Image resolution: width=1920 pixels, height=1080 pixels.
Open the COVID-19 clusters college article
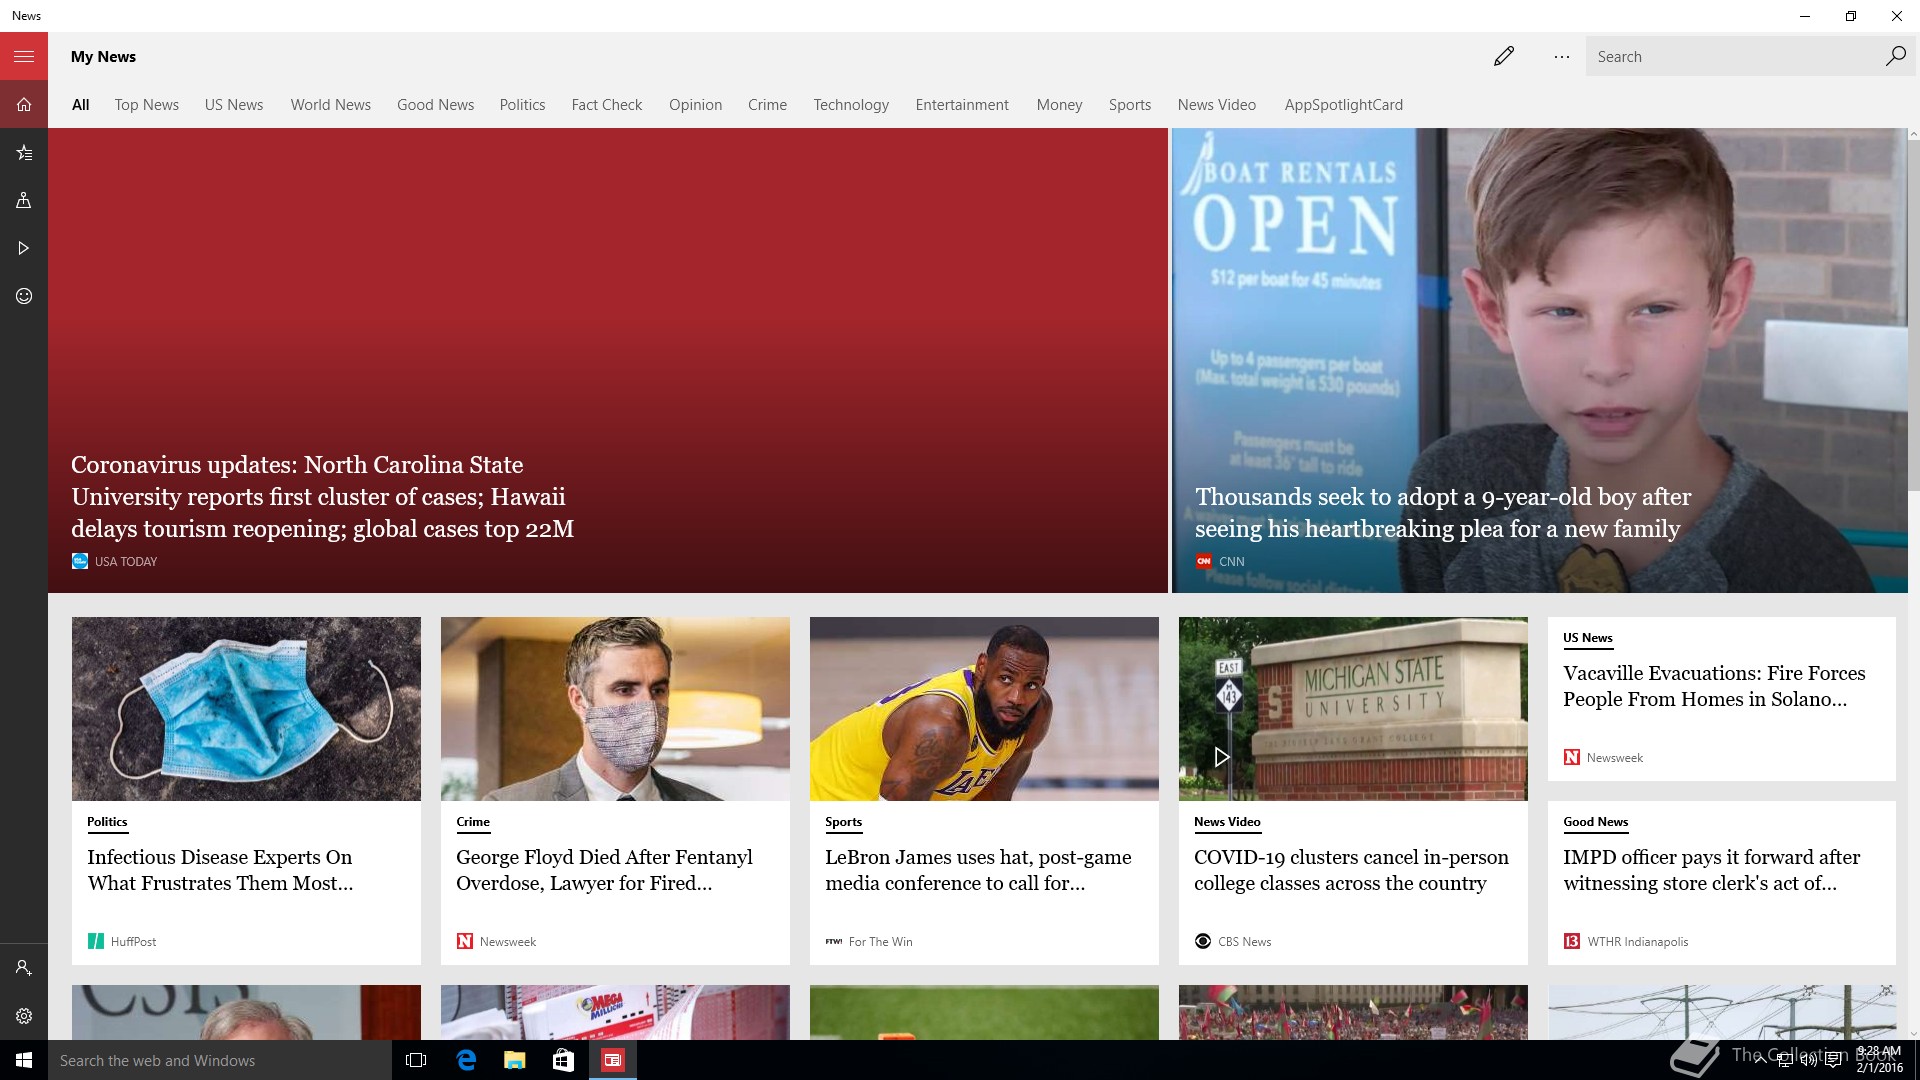1351,870
